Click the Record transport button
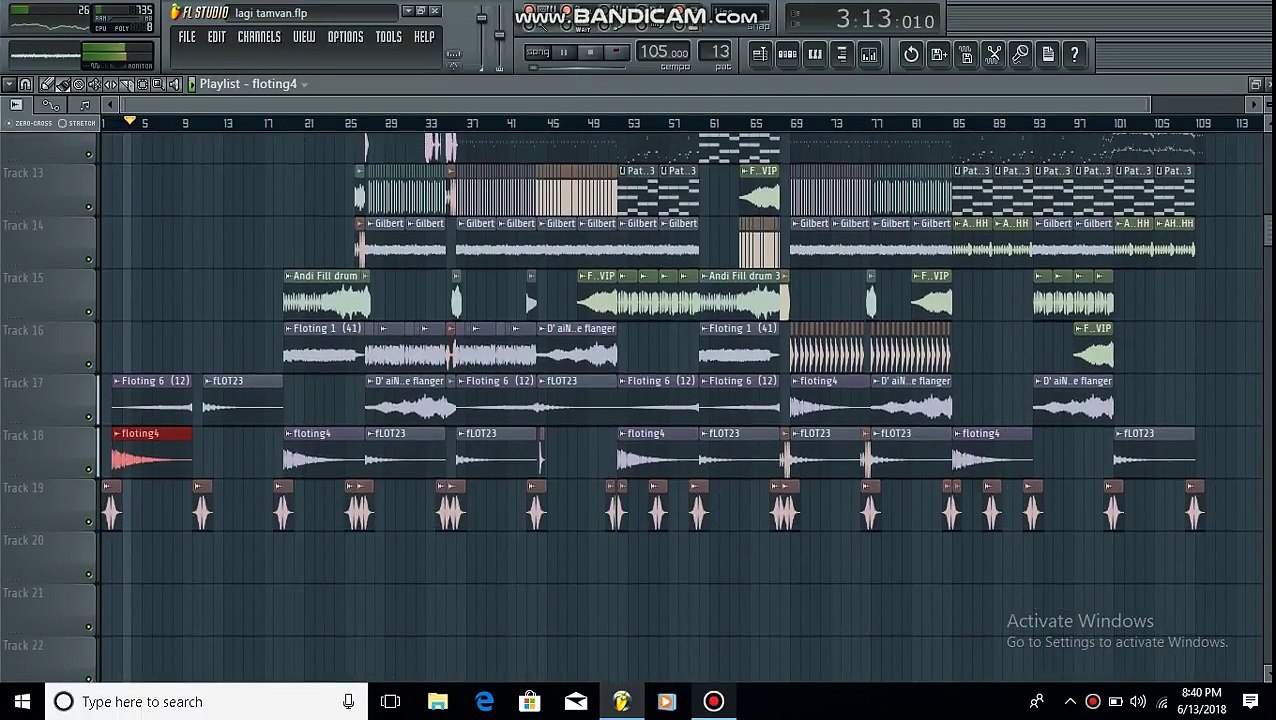Viewport: 1276px width, 720px height. [617, 52]
